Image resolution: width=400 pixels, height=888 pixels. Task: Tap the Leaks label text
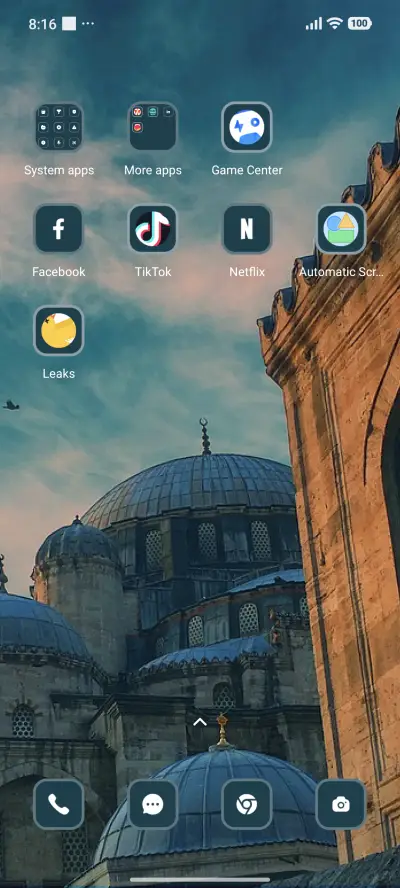click(x=59, y=374)
